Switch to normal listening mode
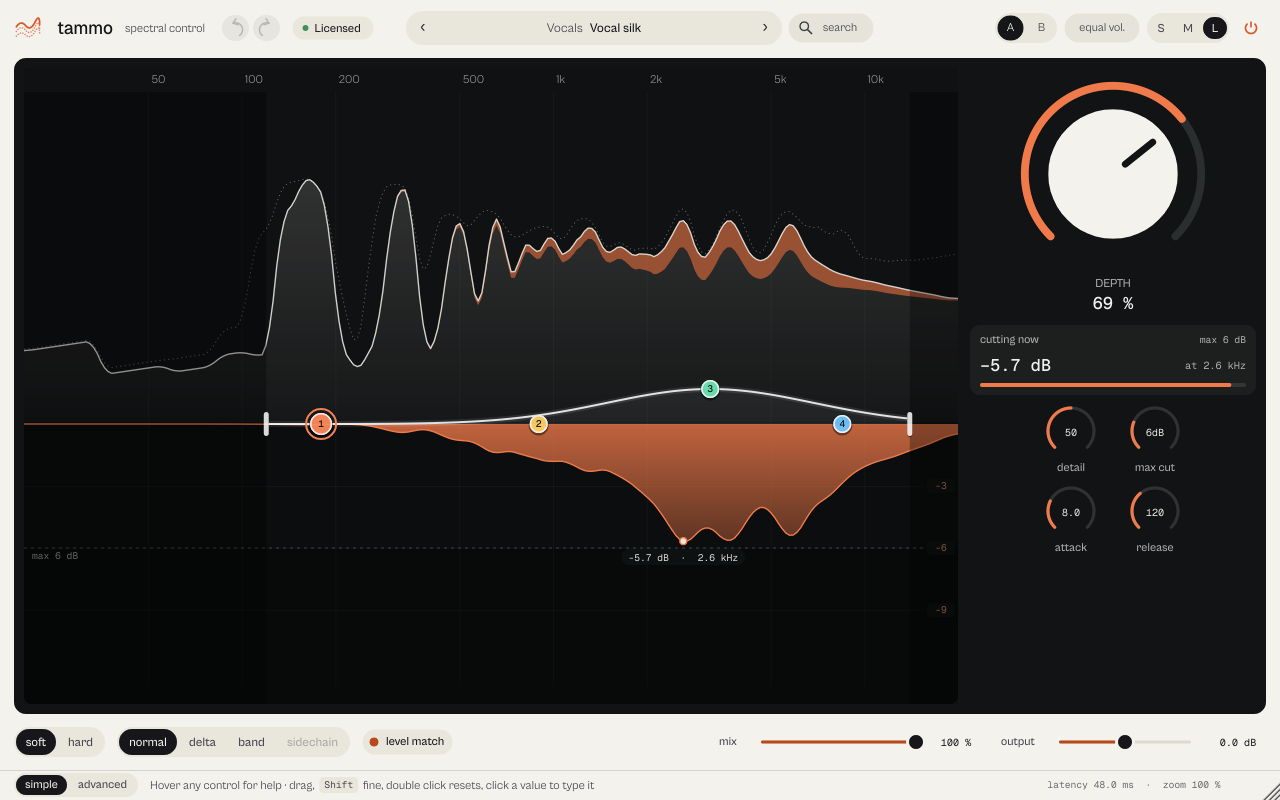The image size is (1280, 800). pos(148,742)
